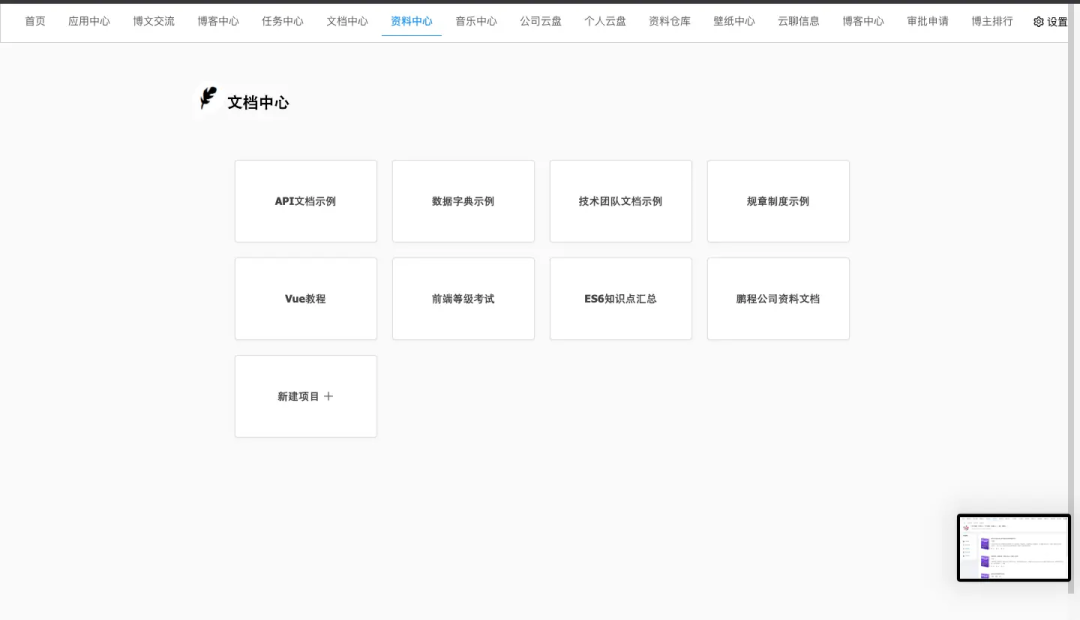Viewport: 1080px width, 620px height.
Task: Open settings via the gear icon
Action: pyautogui.click(x=1038, y=22)
